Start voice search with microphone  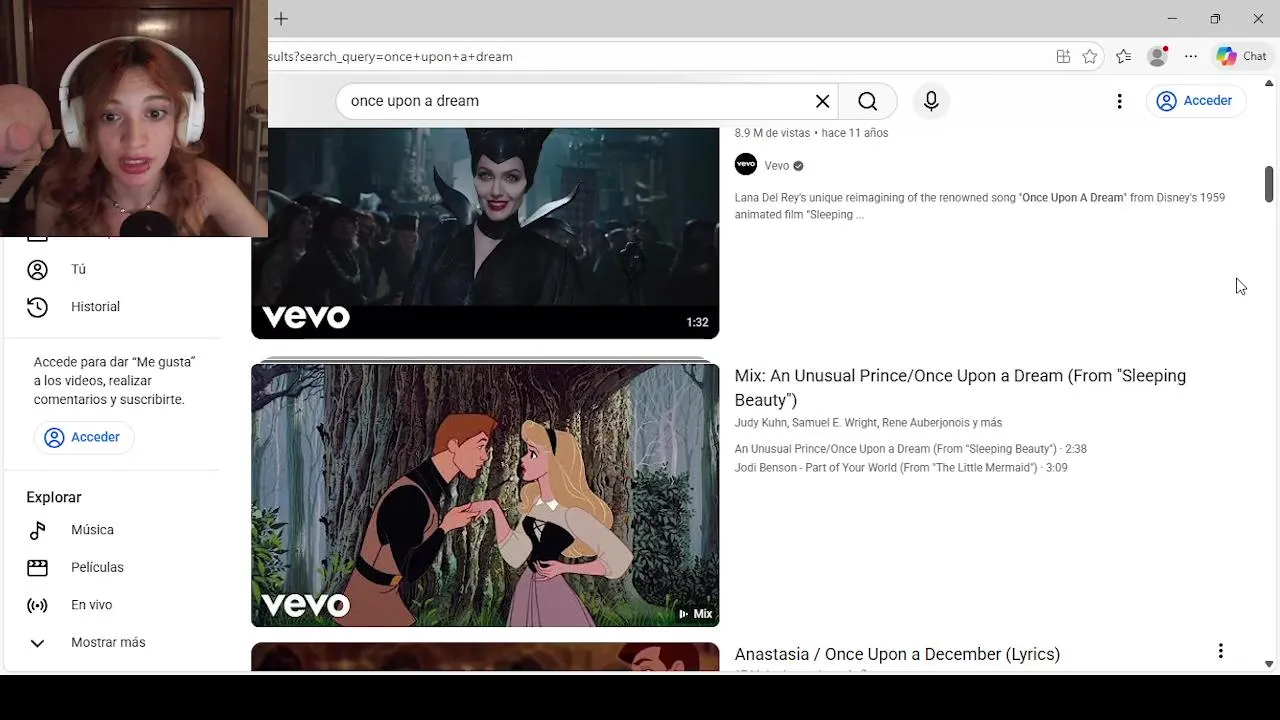[x=931, y=101]
